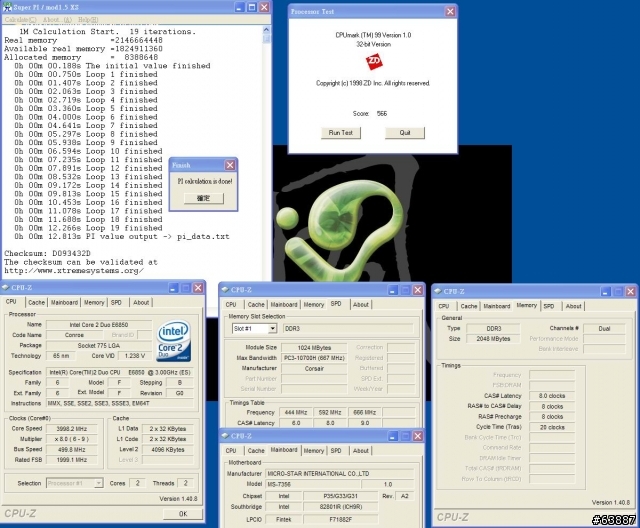This screenshot has width=640, height=528.
Task: Click the Channels # value Dual
Action: 604,328
